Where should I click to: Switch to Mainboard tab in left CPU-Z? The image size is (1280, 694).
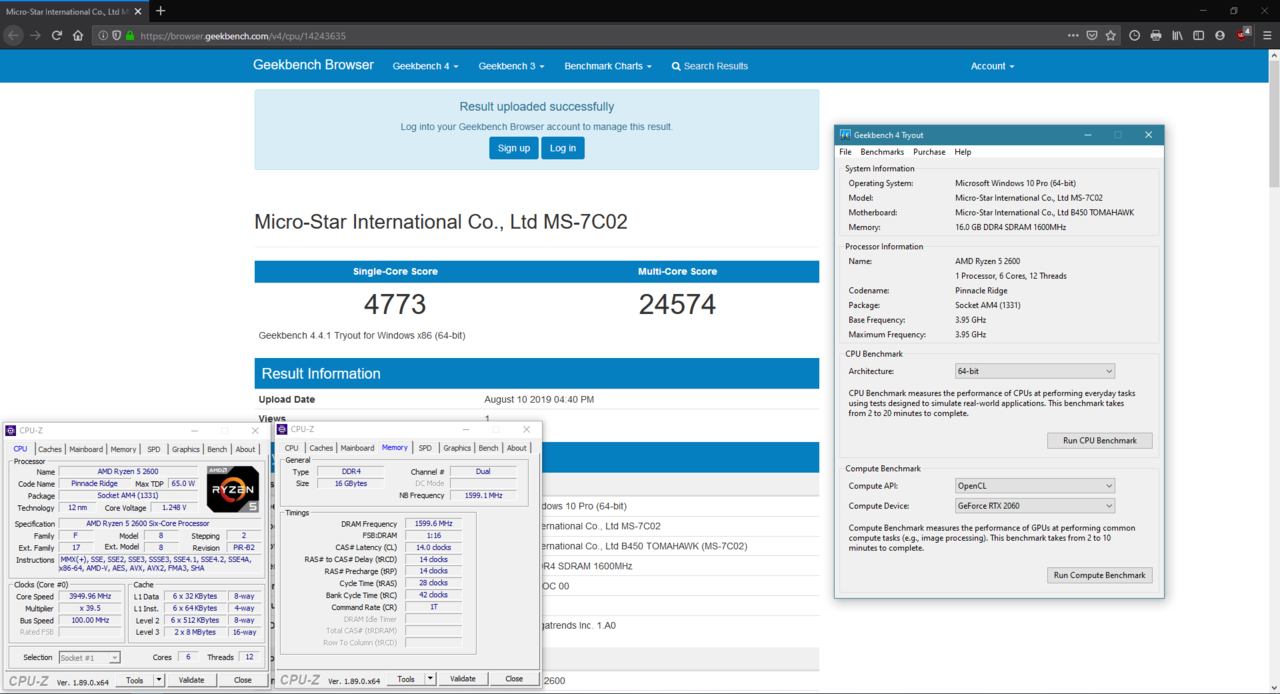tap(86, 449)
